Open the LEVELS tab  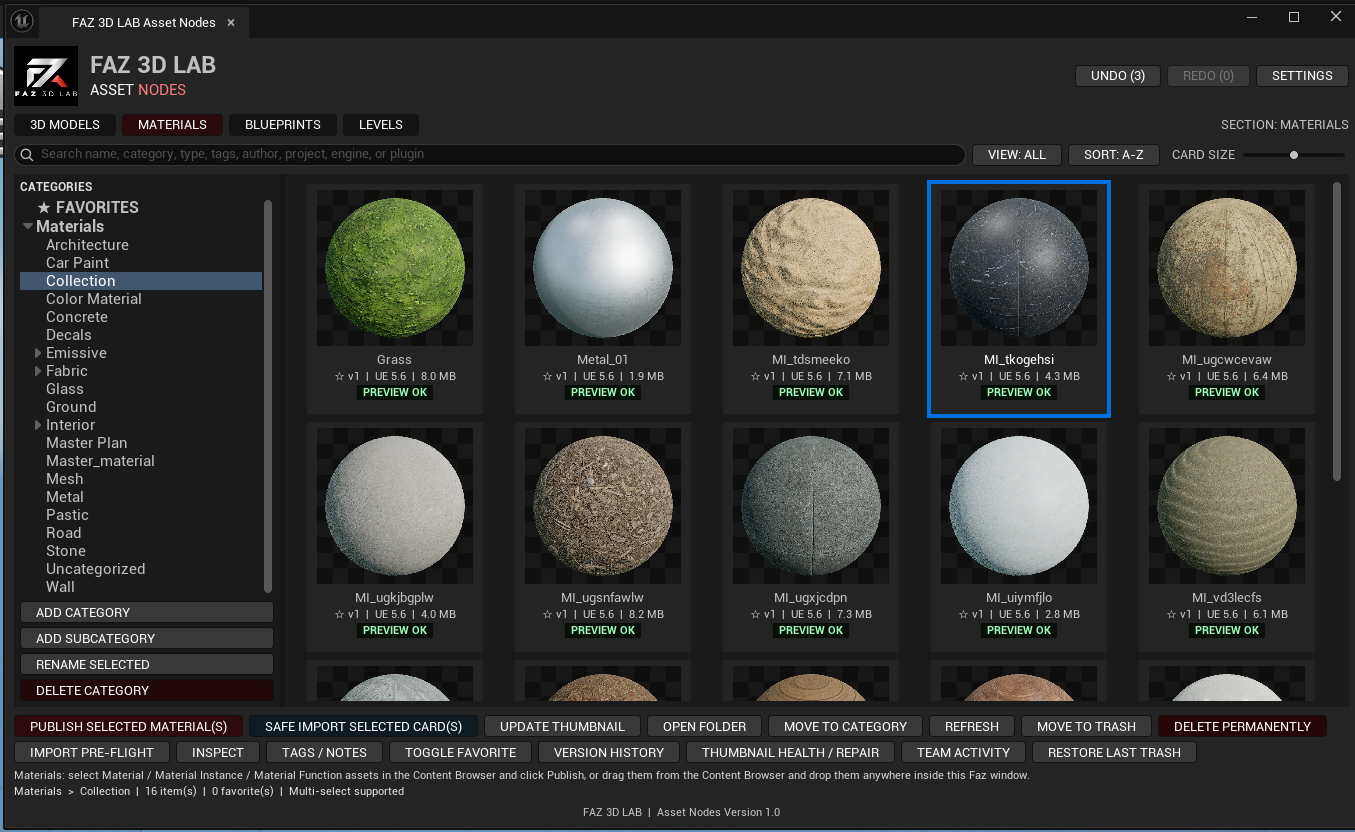point(381,125)
